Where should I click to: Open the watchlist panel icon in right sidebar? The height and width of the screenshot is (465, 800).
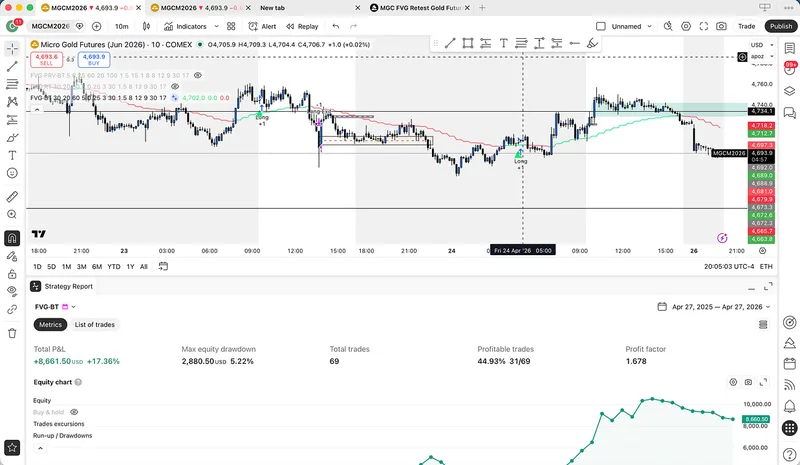789,48
